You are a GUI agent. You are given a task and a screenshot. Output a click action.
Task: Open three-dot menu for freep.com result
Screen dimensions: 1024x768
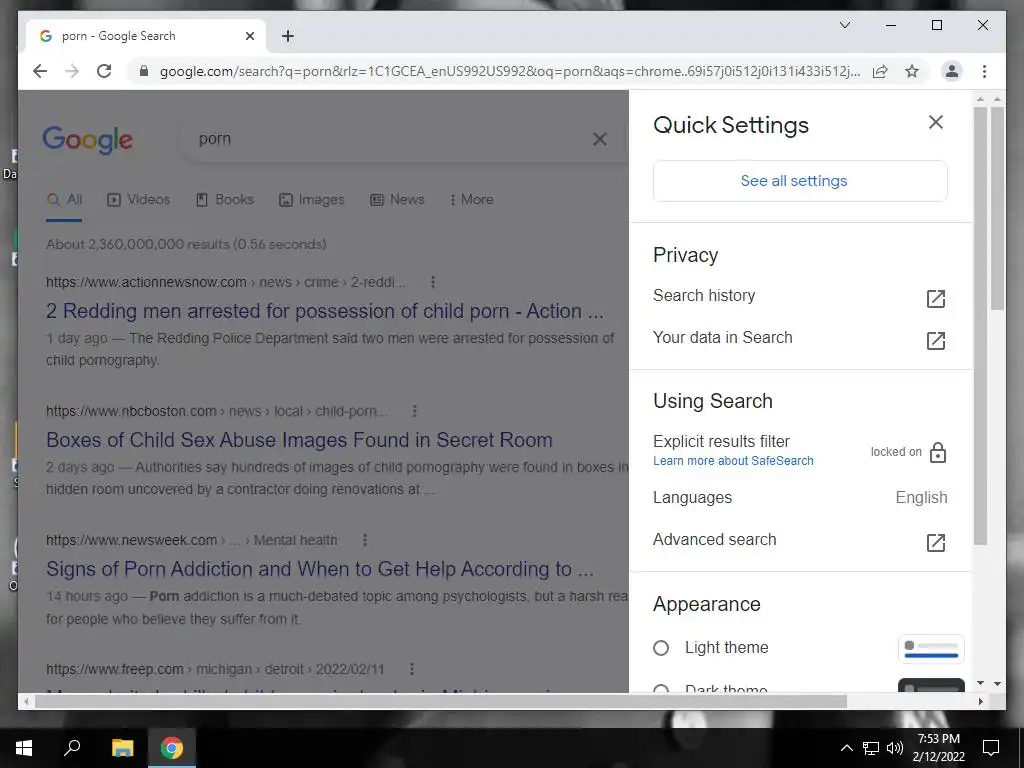[x=411, y=669]
